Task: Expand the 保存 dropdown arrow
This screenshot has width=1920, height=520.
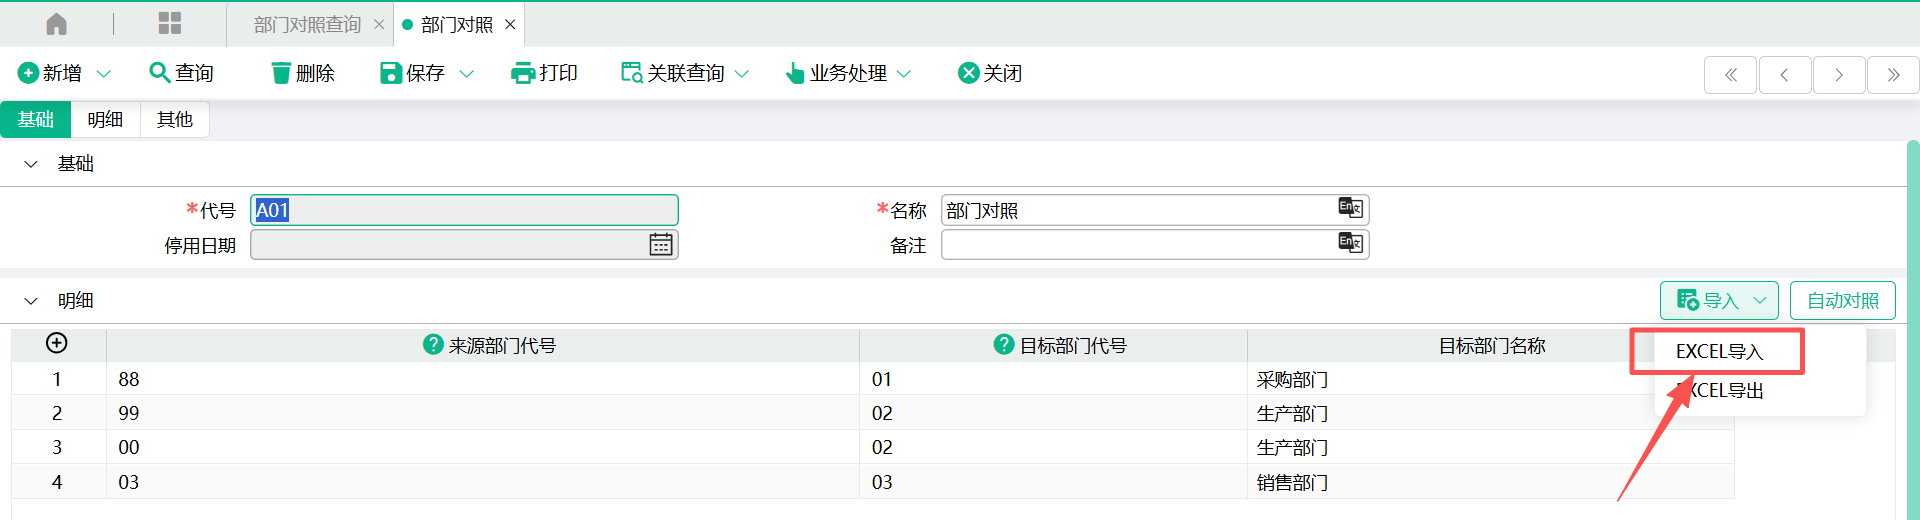Action: (466, 74)
